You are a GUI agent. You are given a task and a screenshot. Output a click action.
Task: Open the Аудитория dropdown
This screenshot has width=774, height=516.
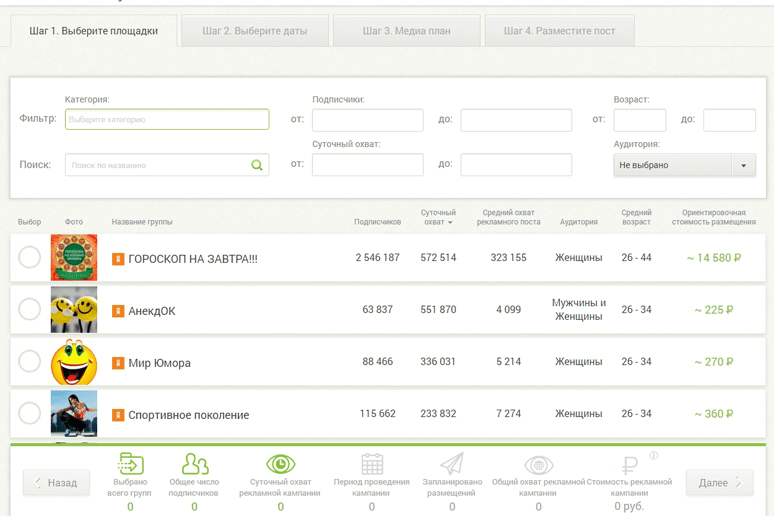[x=684, y=165]
